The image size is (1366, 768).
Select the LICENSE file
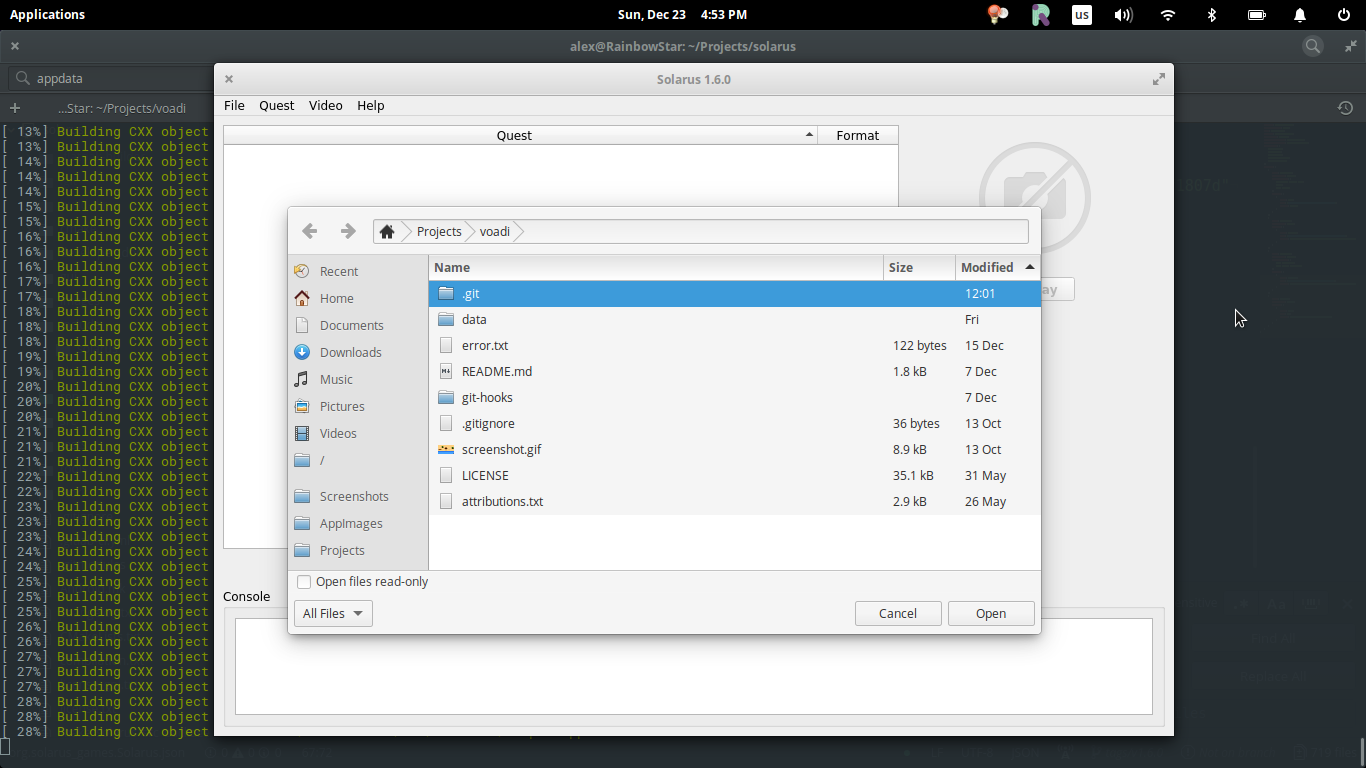735,476
